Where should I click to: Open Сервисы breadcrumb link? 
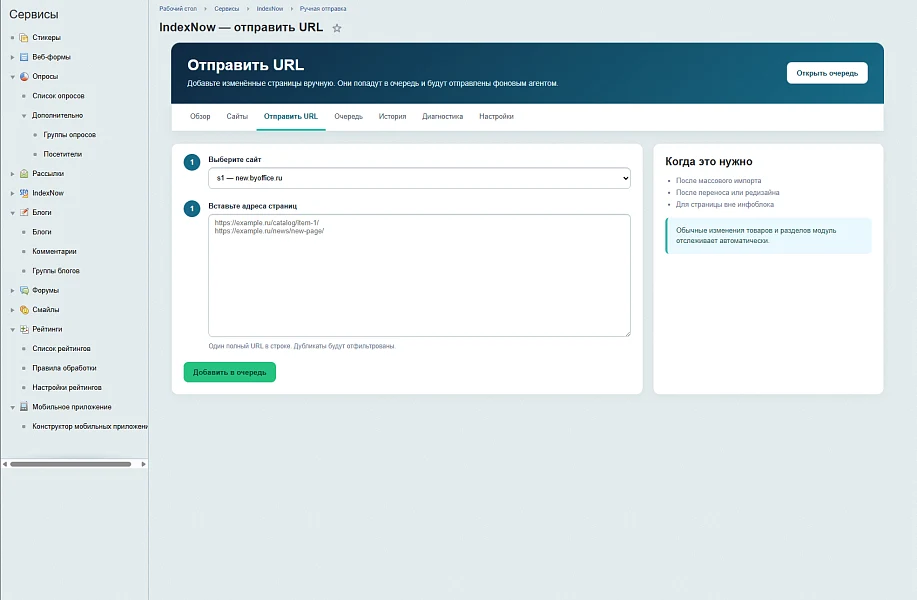pyautogui.click(x=226, y=9)
